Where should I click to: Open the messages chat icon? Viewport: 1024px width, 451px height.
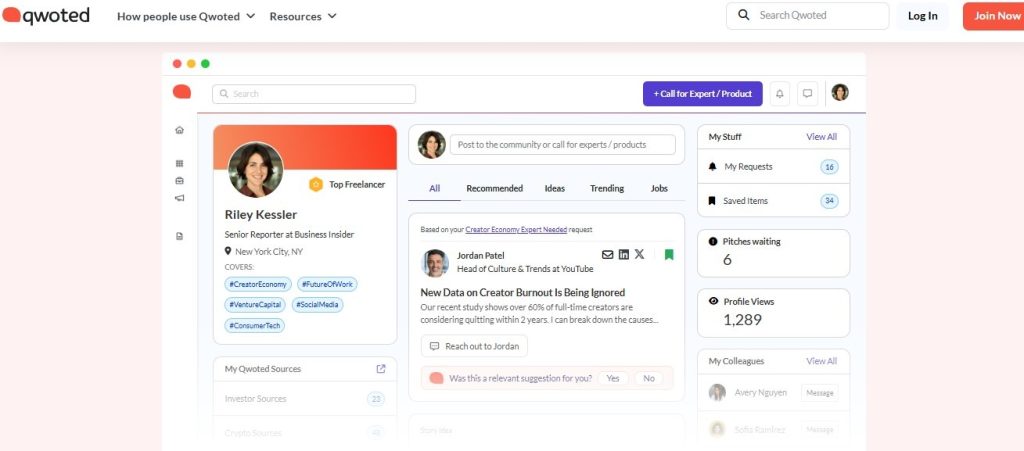[x=807, y=94]
